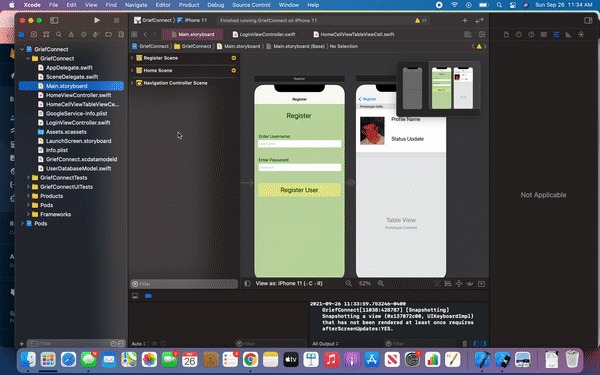Show the History inspector icon
The image size is (600, 375).
click(x=518, y=34)
